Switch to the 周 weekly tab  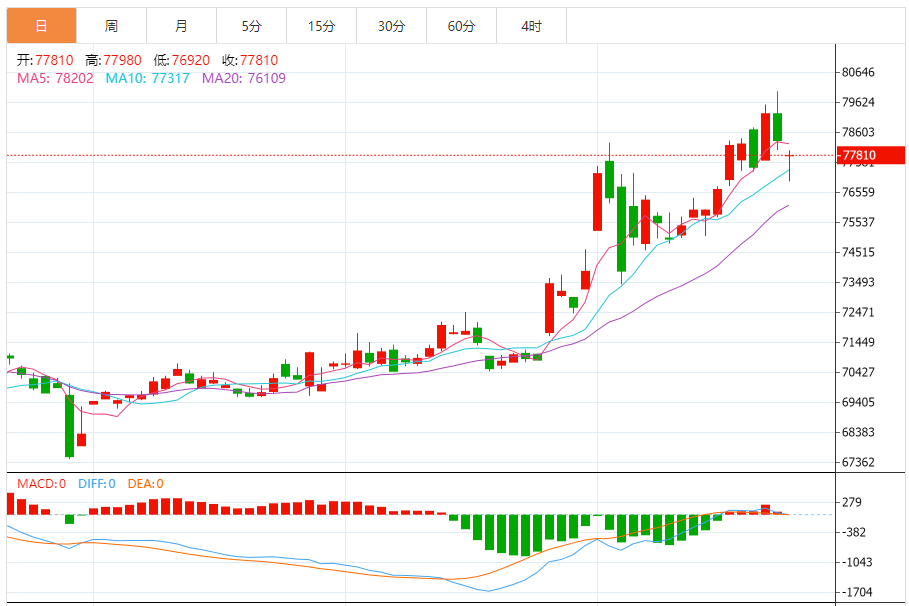[111, 26]
